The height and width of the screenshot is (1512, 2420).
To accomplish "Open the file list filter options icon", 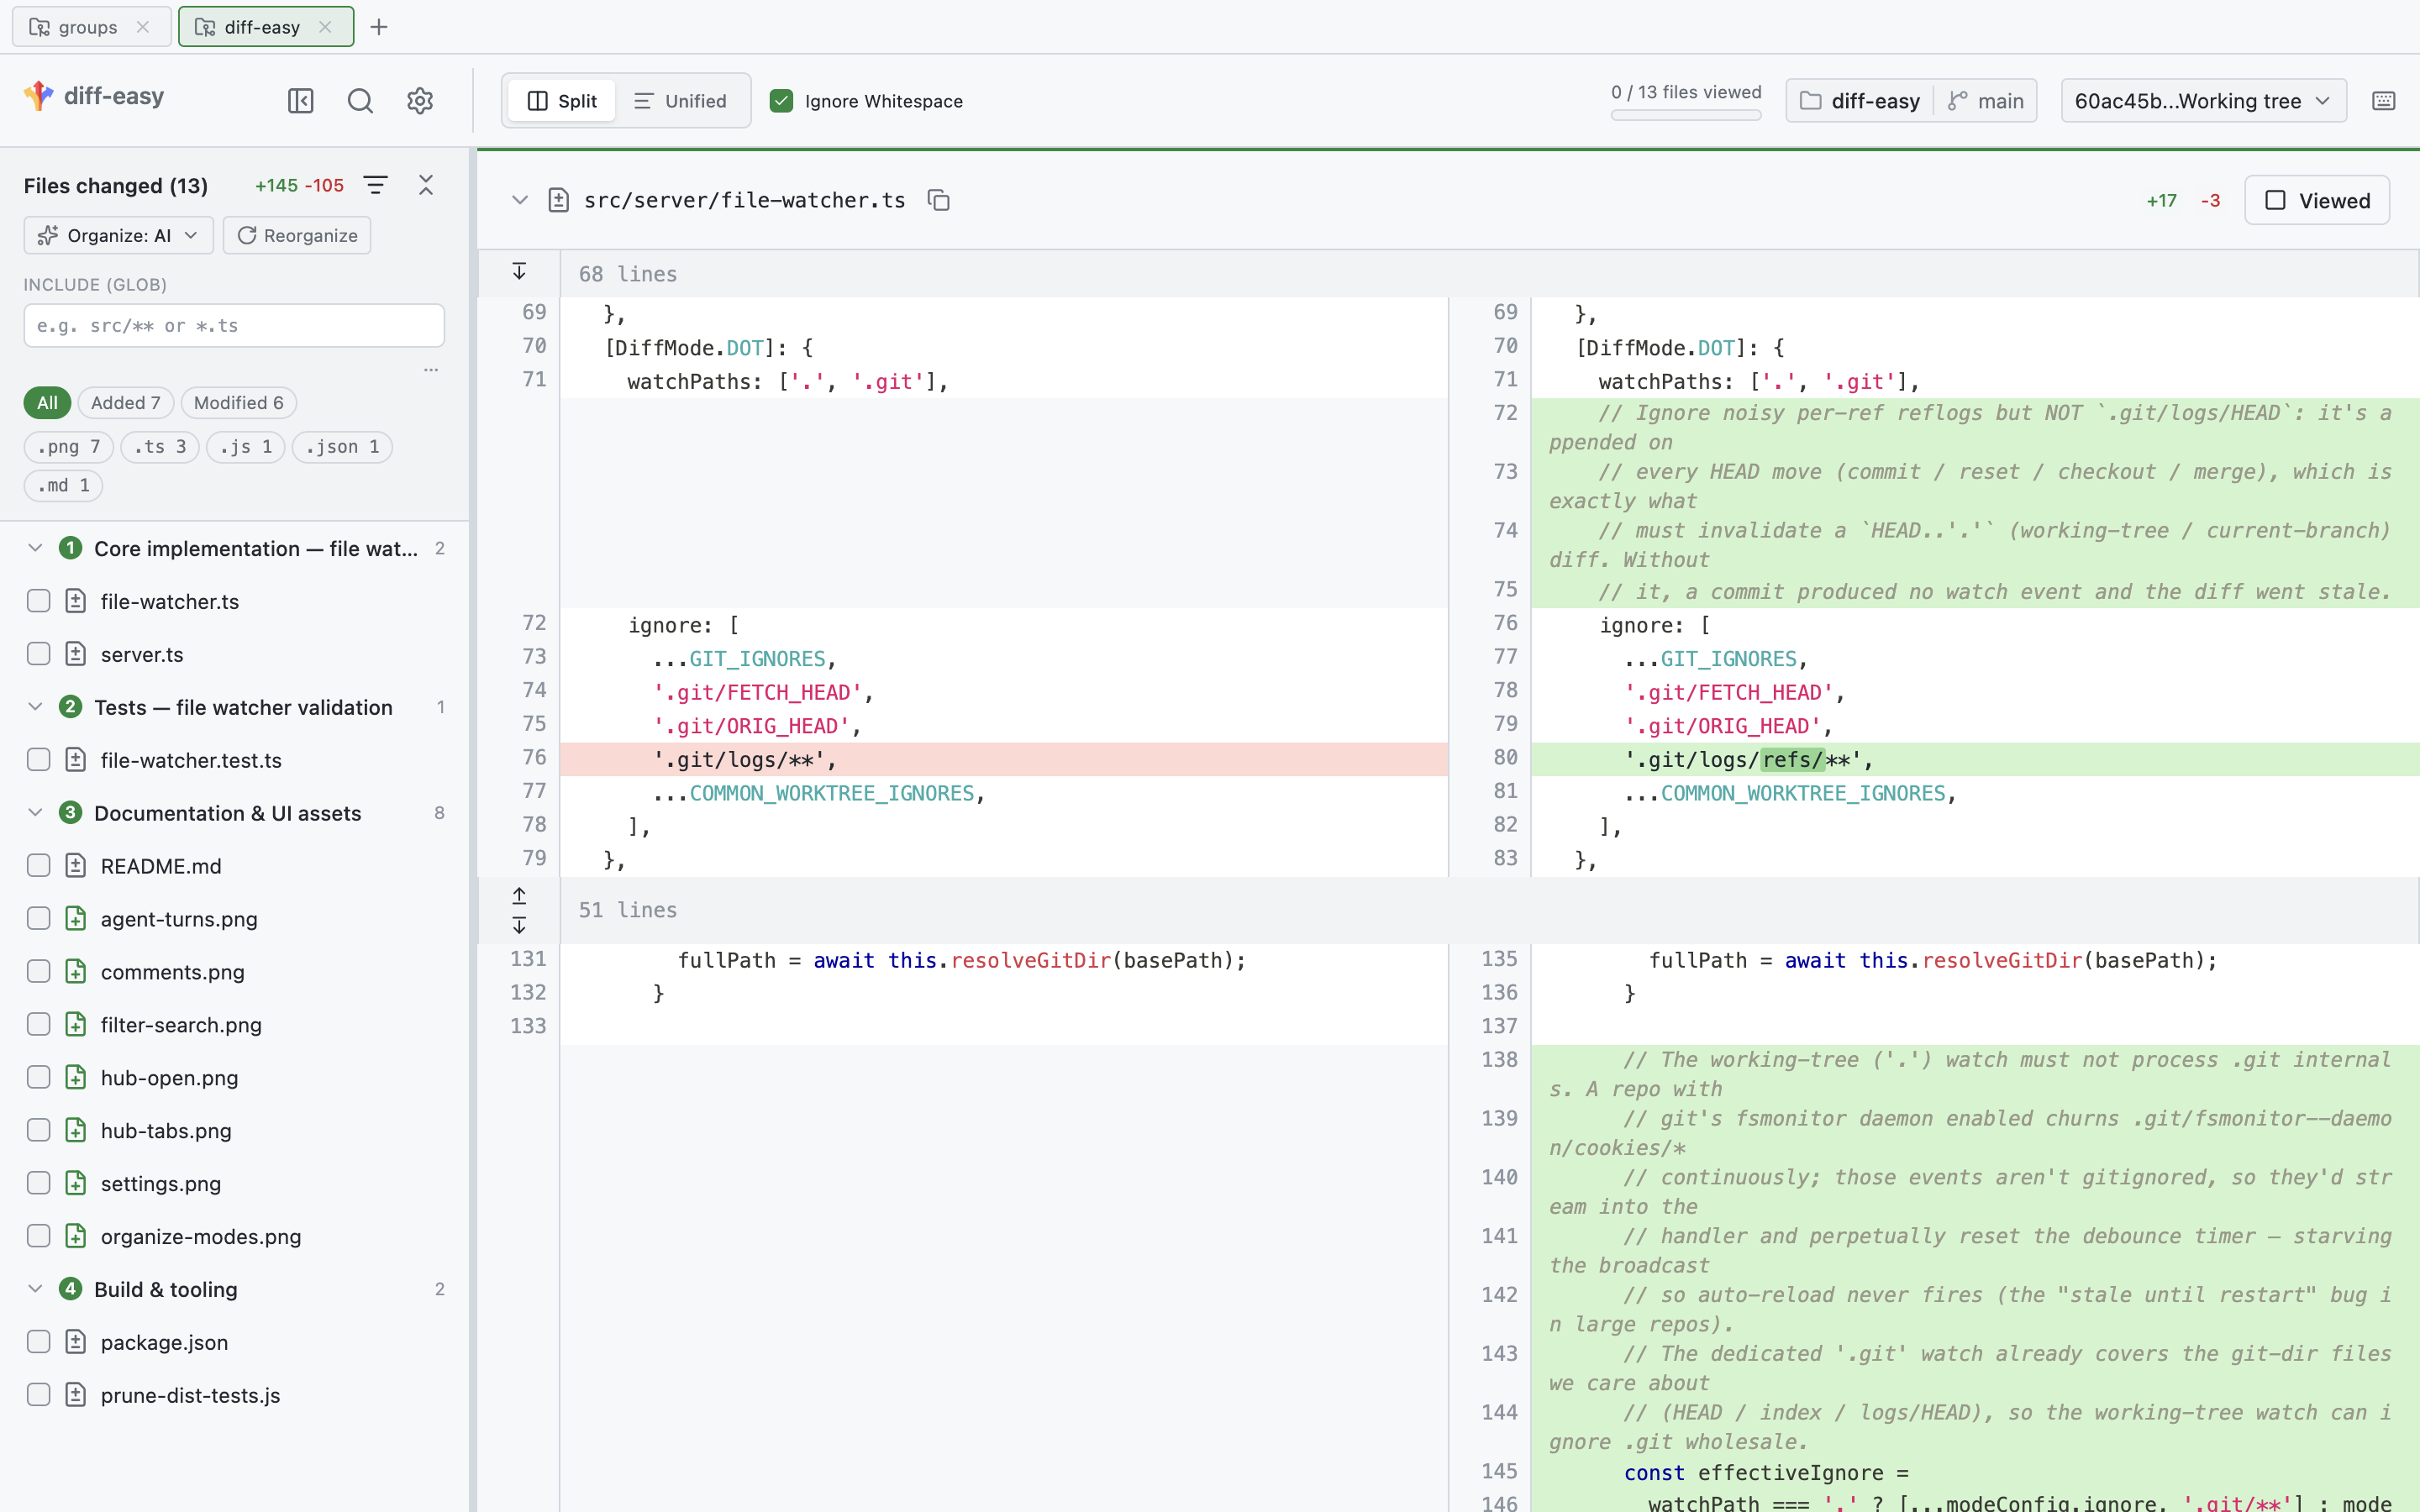I will click(375, 185).
